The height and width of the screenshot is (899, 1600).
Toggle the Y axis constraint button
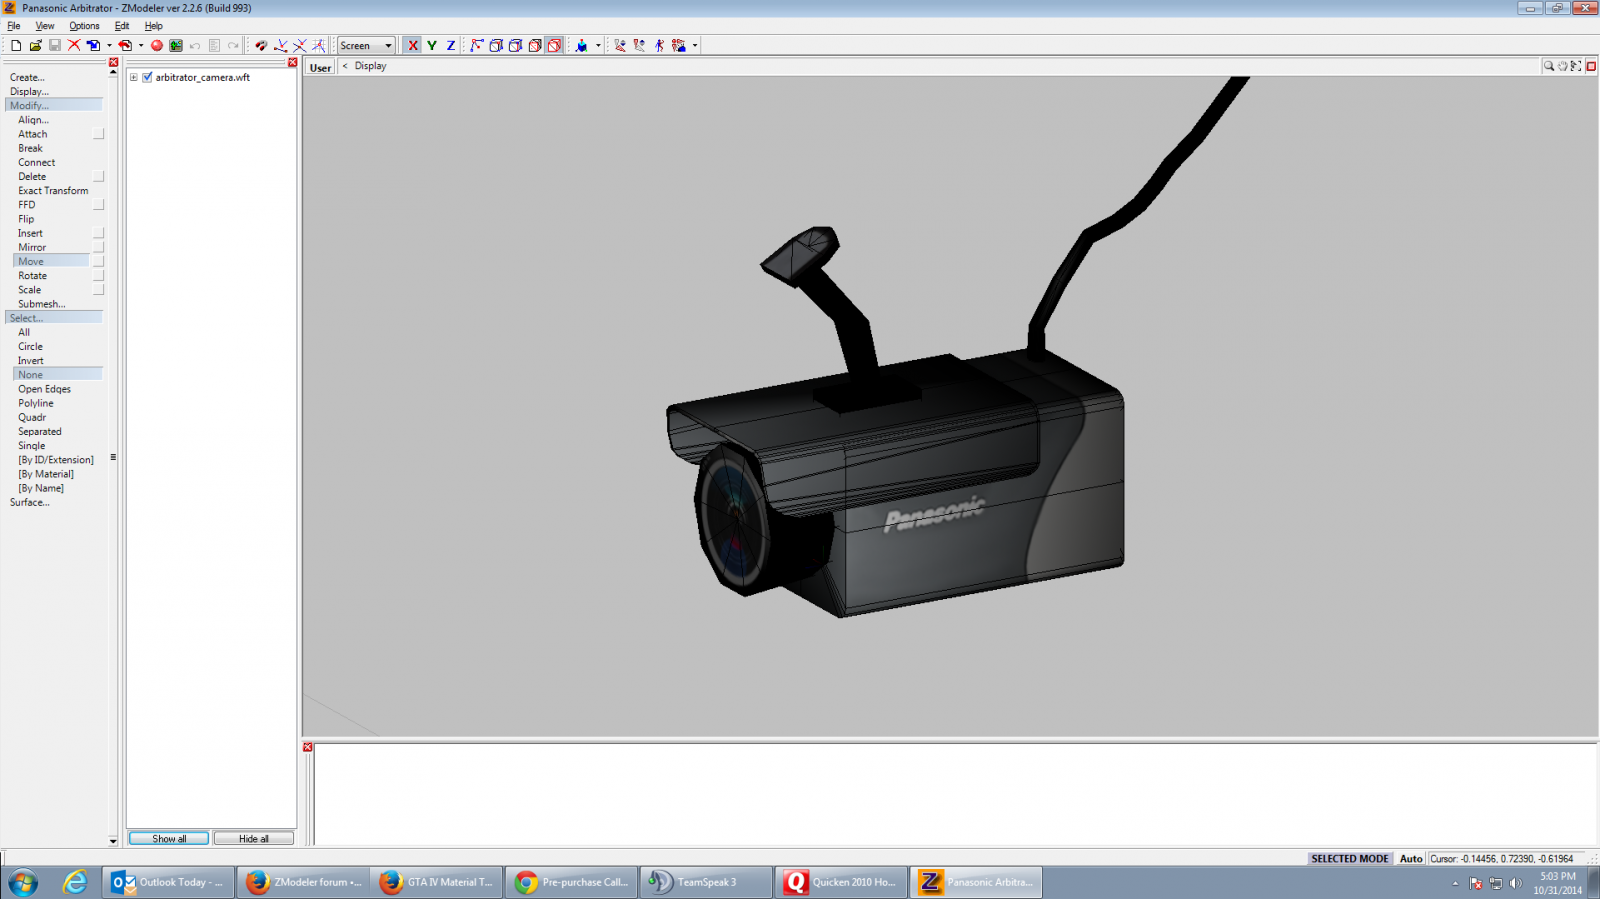[x=432, y=45]
